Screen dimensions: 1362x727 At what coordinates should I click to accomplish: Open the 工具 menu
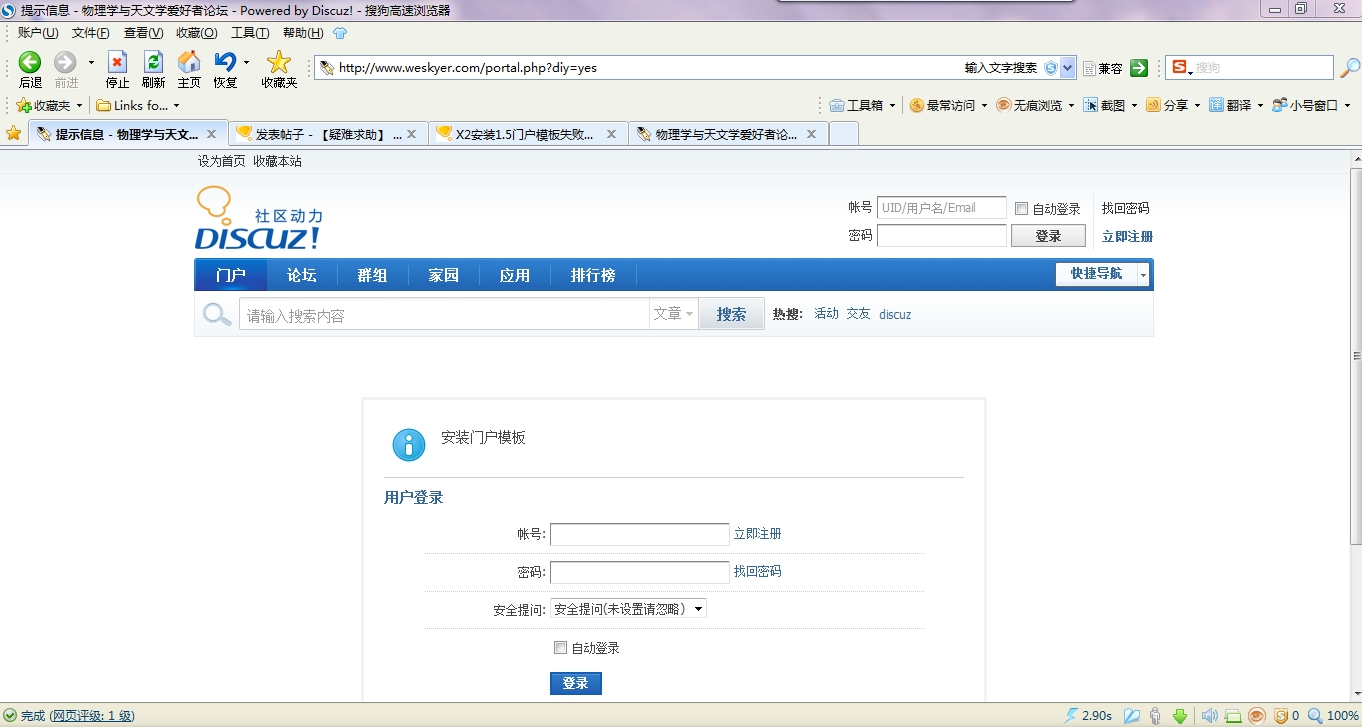pos(250,33)
